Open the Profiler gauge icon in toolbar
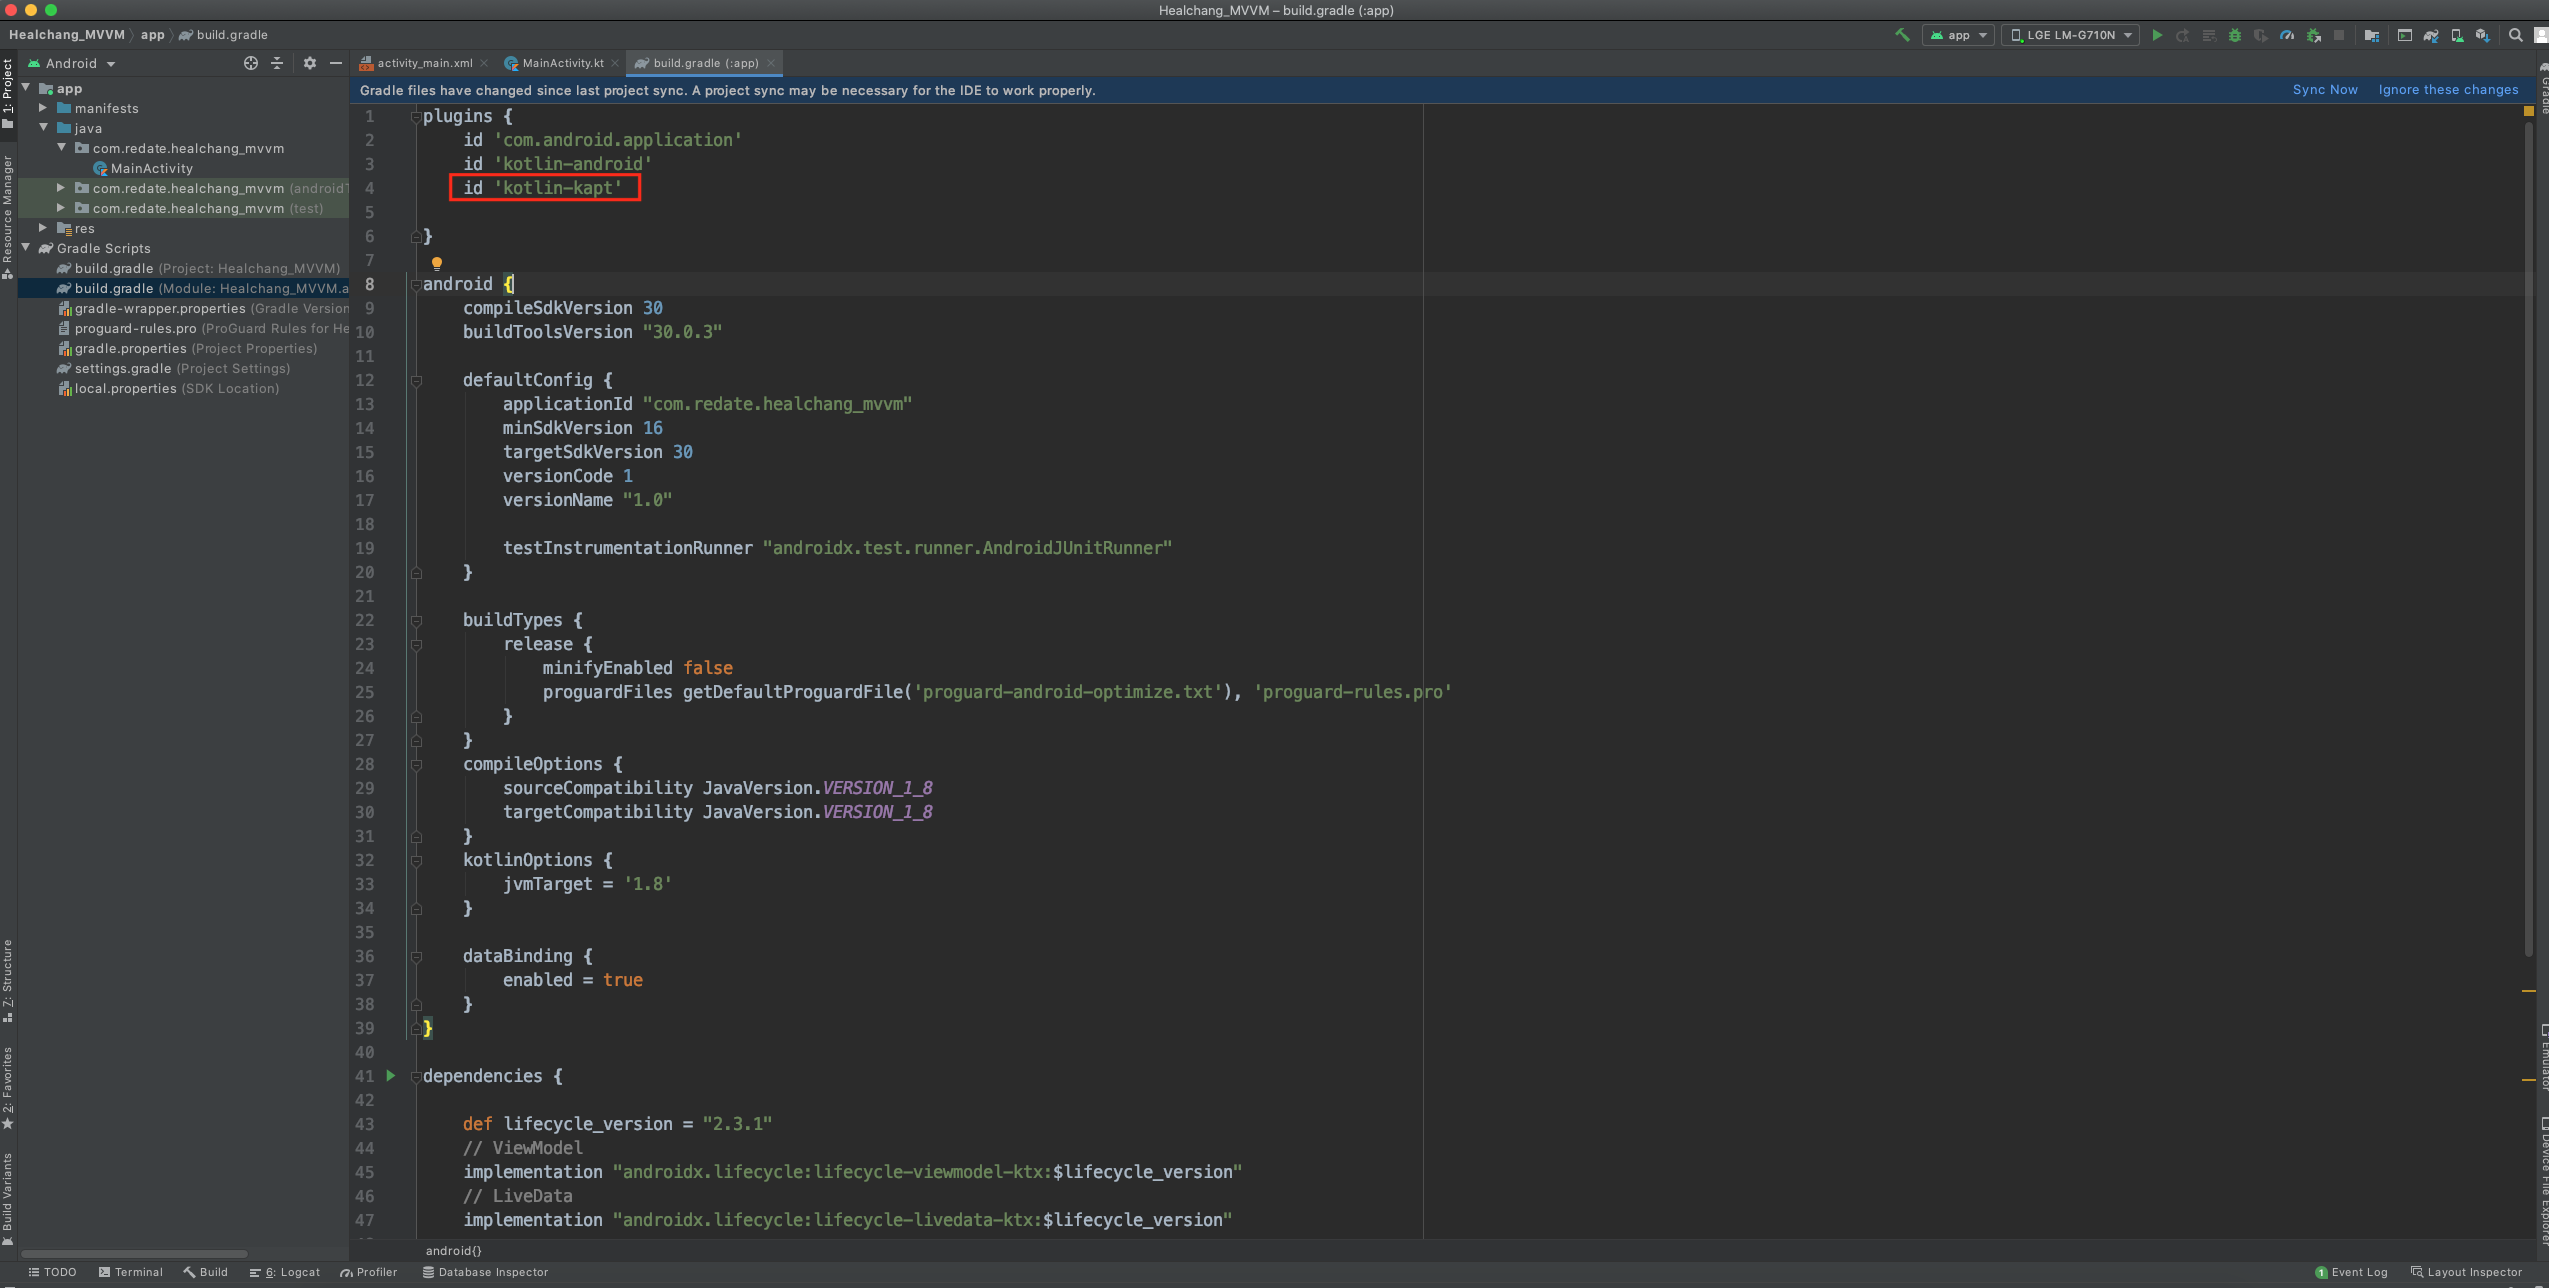The image size is (2549, 1288). [2287, 35]
